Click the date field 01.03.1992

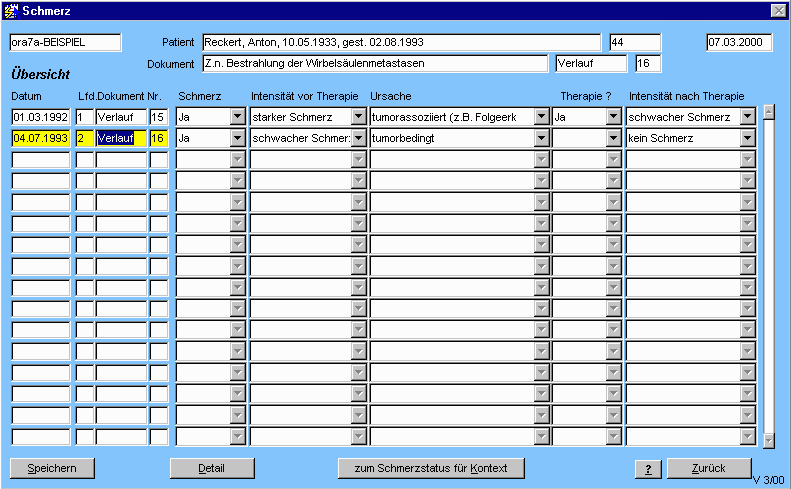click(40, 117)
